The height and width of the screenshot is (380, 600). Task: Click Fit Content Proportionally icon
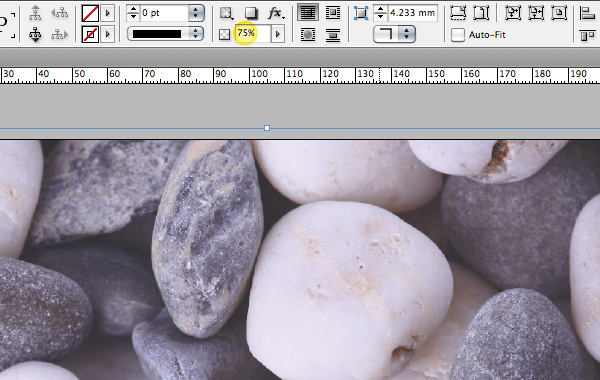pos(481,13)
